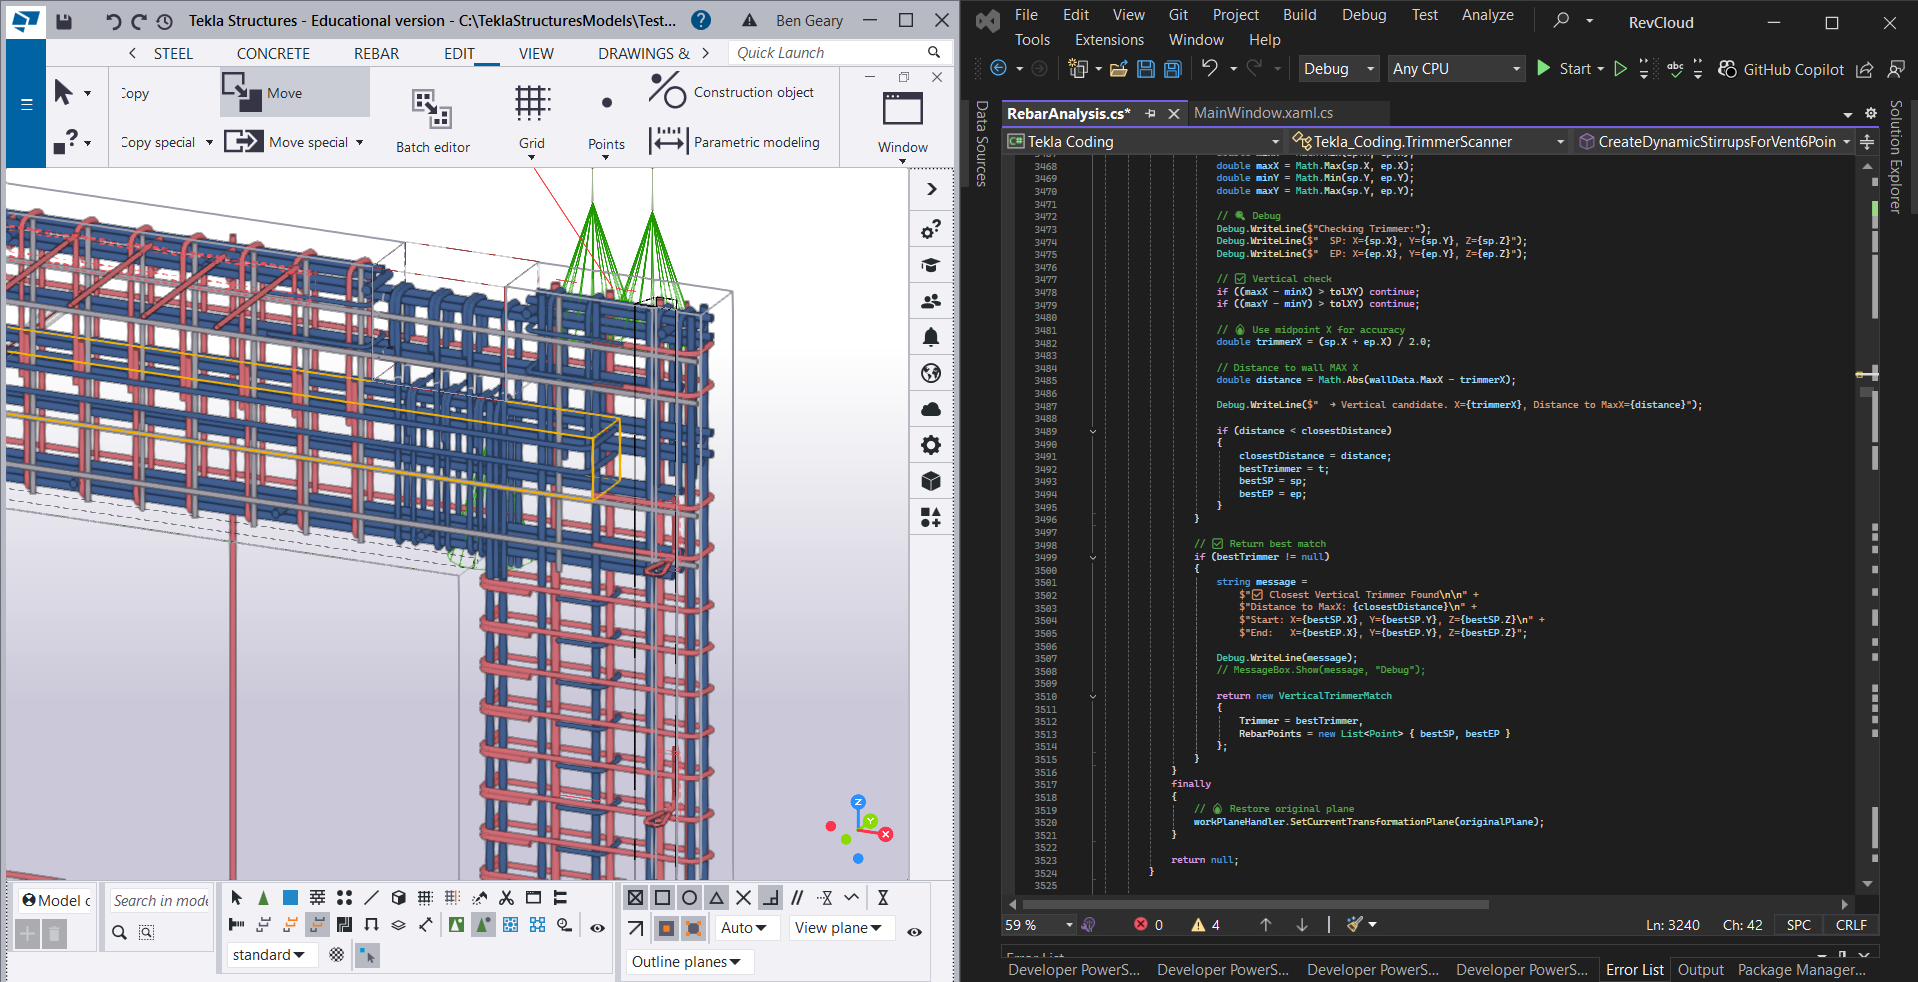Click the Search in model input field
Viewport: 1918px width, 982px height.
tap(160, 901)
